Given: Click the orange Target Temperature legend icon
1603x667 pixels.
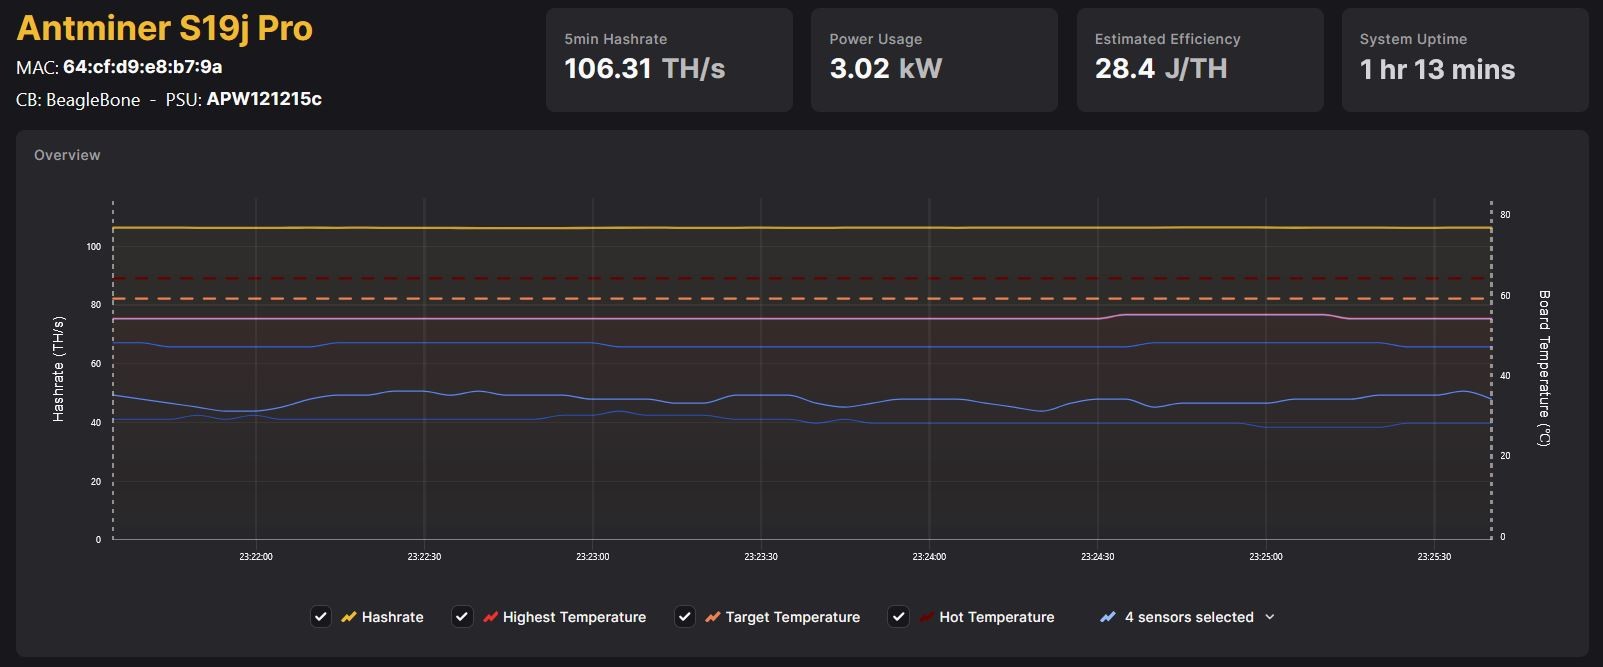Looking at the screenshot, I should coord(712,617).
